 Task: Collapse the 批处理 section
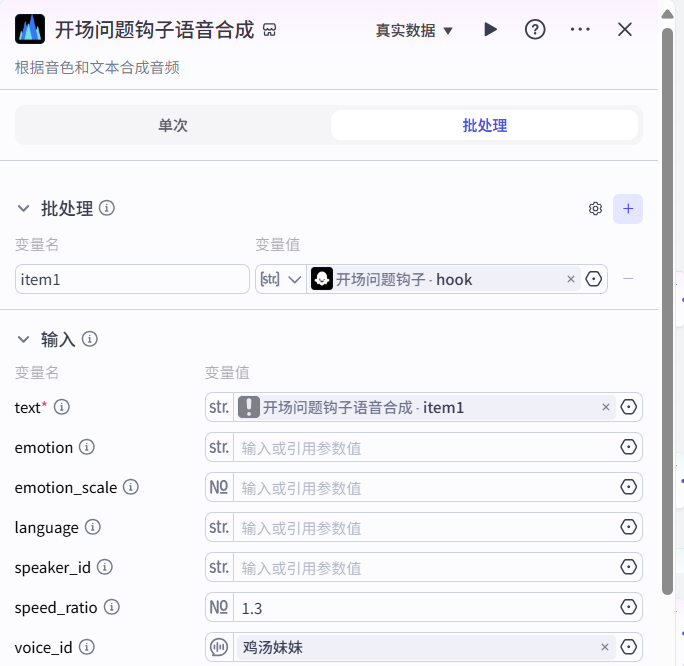click(23, 208)
